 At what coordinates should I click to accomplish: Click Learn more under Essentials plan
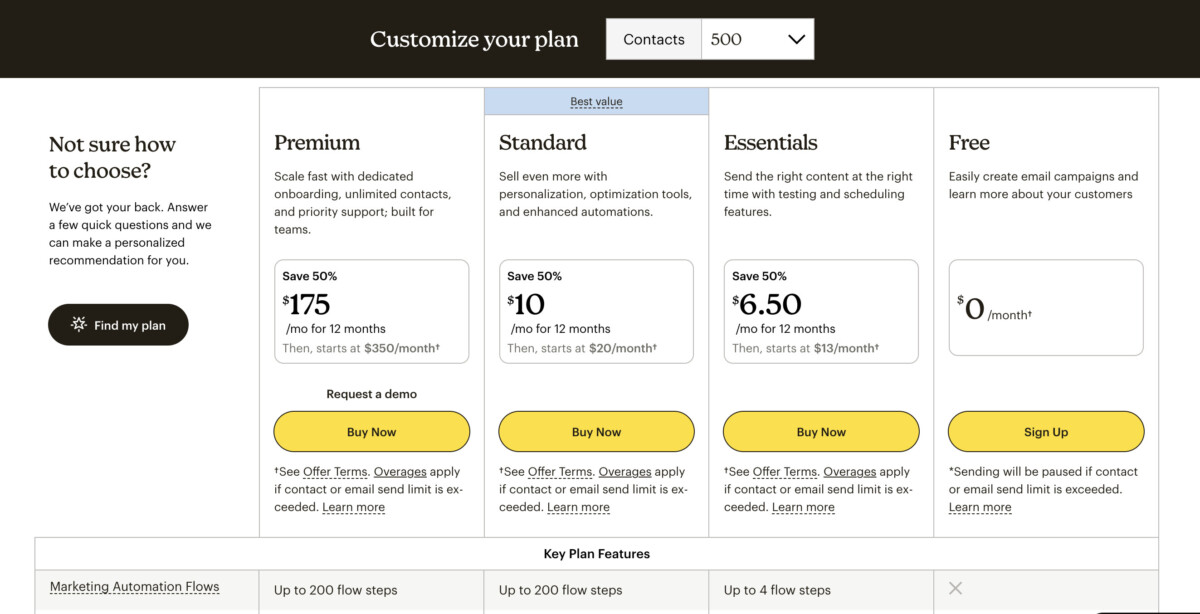(803, 507)
